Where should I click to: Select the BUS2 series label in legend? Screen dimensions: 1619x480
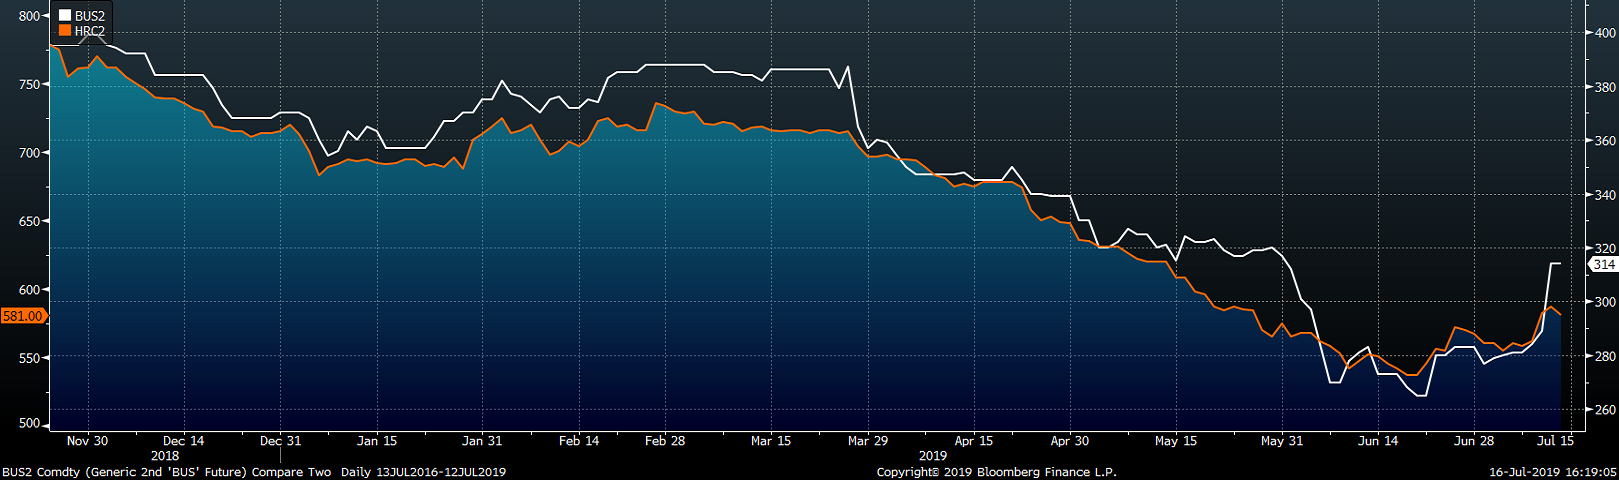tap(90, 16)
